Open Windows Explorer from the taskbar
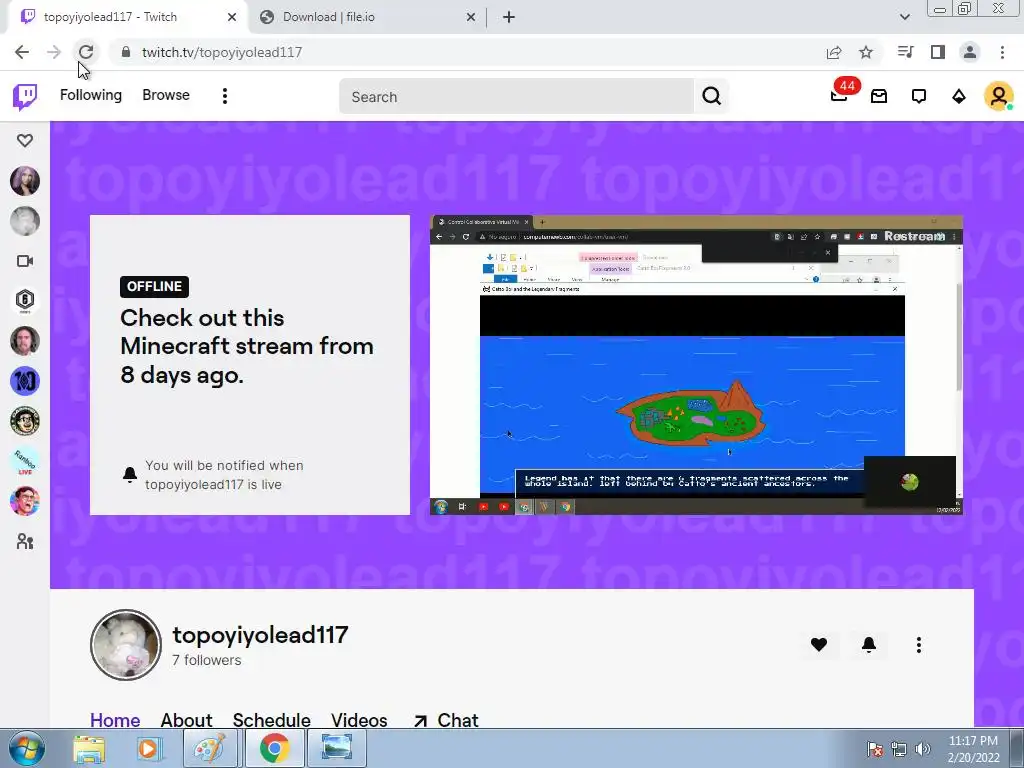 pyautogui.click(x=89, y=748)
